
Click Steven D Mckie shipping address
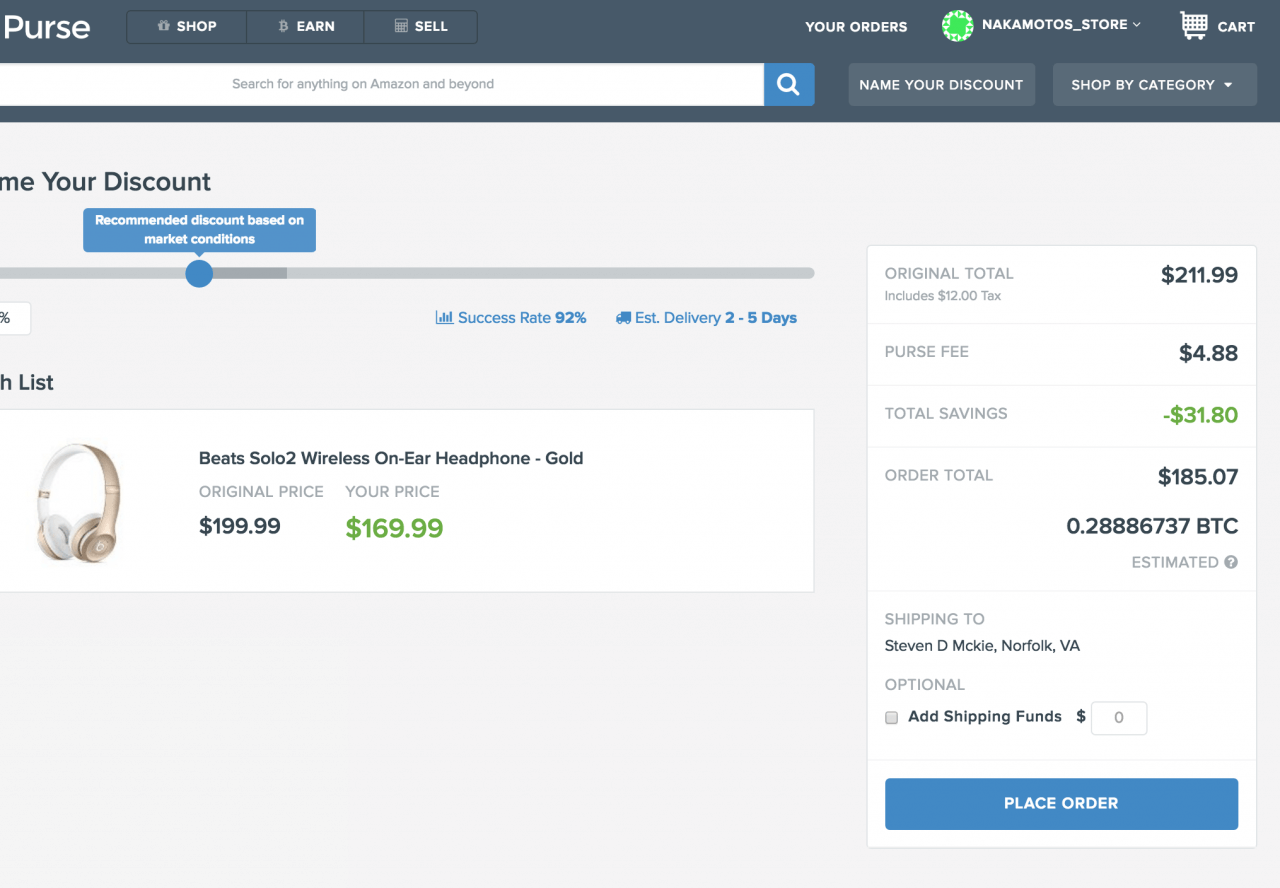982,646
